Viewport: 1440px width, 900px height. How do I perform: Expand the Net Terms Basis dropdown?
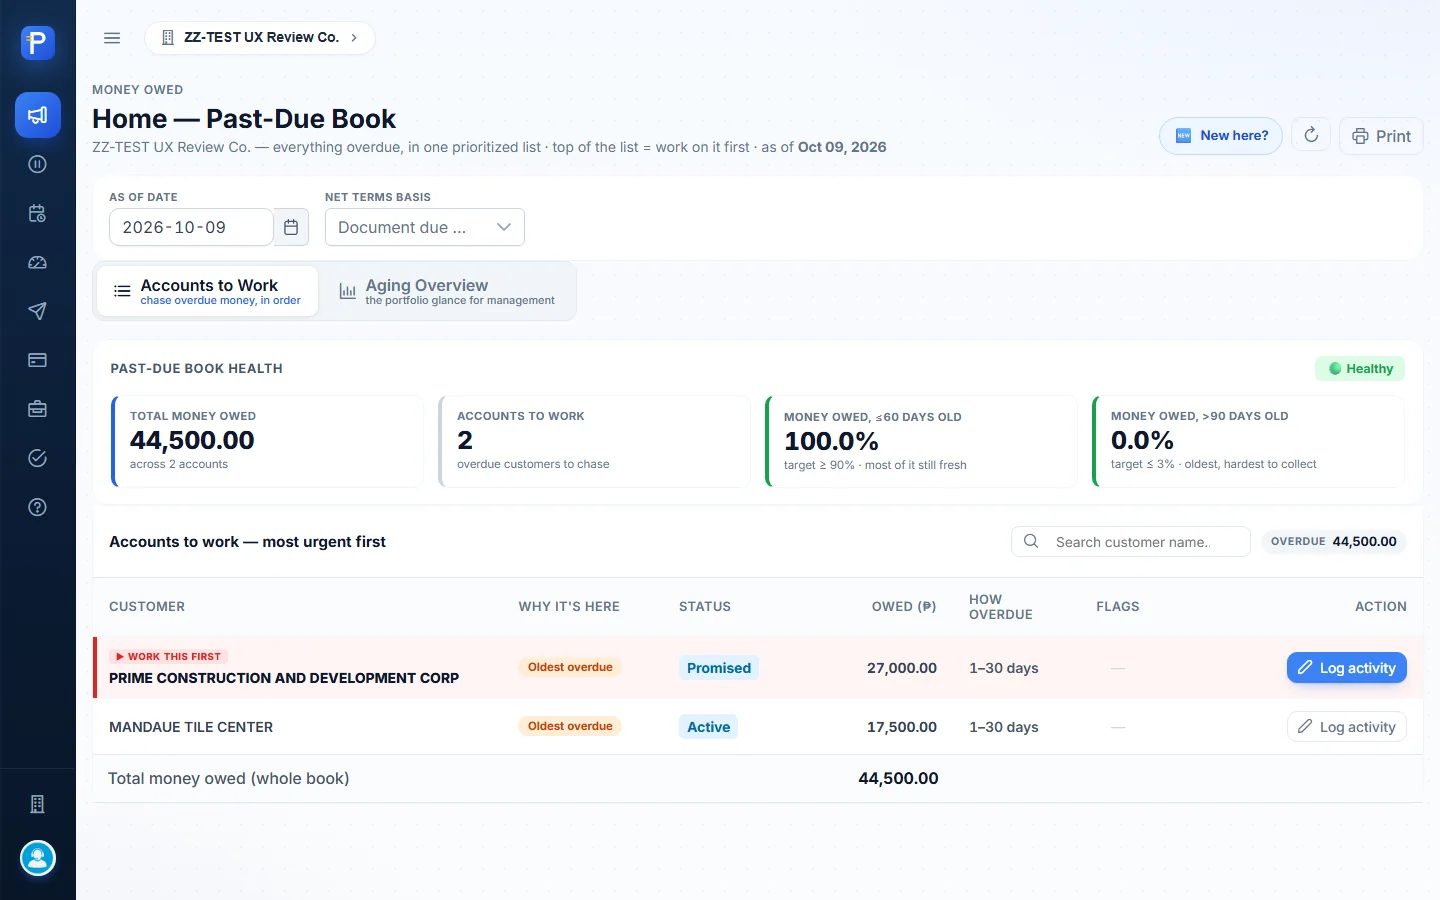click(425, 227)
